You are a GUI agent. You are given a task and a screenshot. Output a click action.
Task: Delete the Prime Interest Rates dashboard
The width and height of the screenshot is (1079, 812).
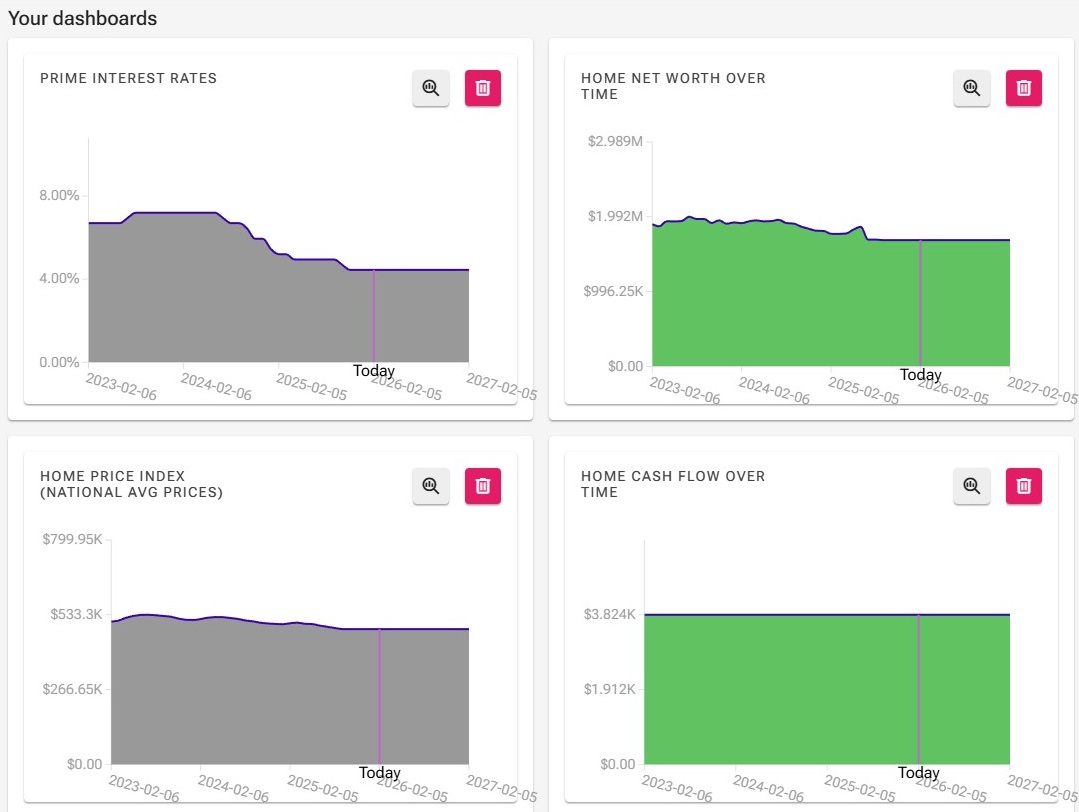pyautogui.click(x=483, y=88)
